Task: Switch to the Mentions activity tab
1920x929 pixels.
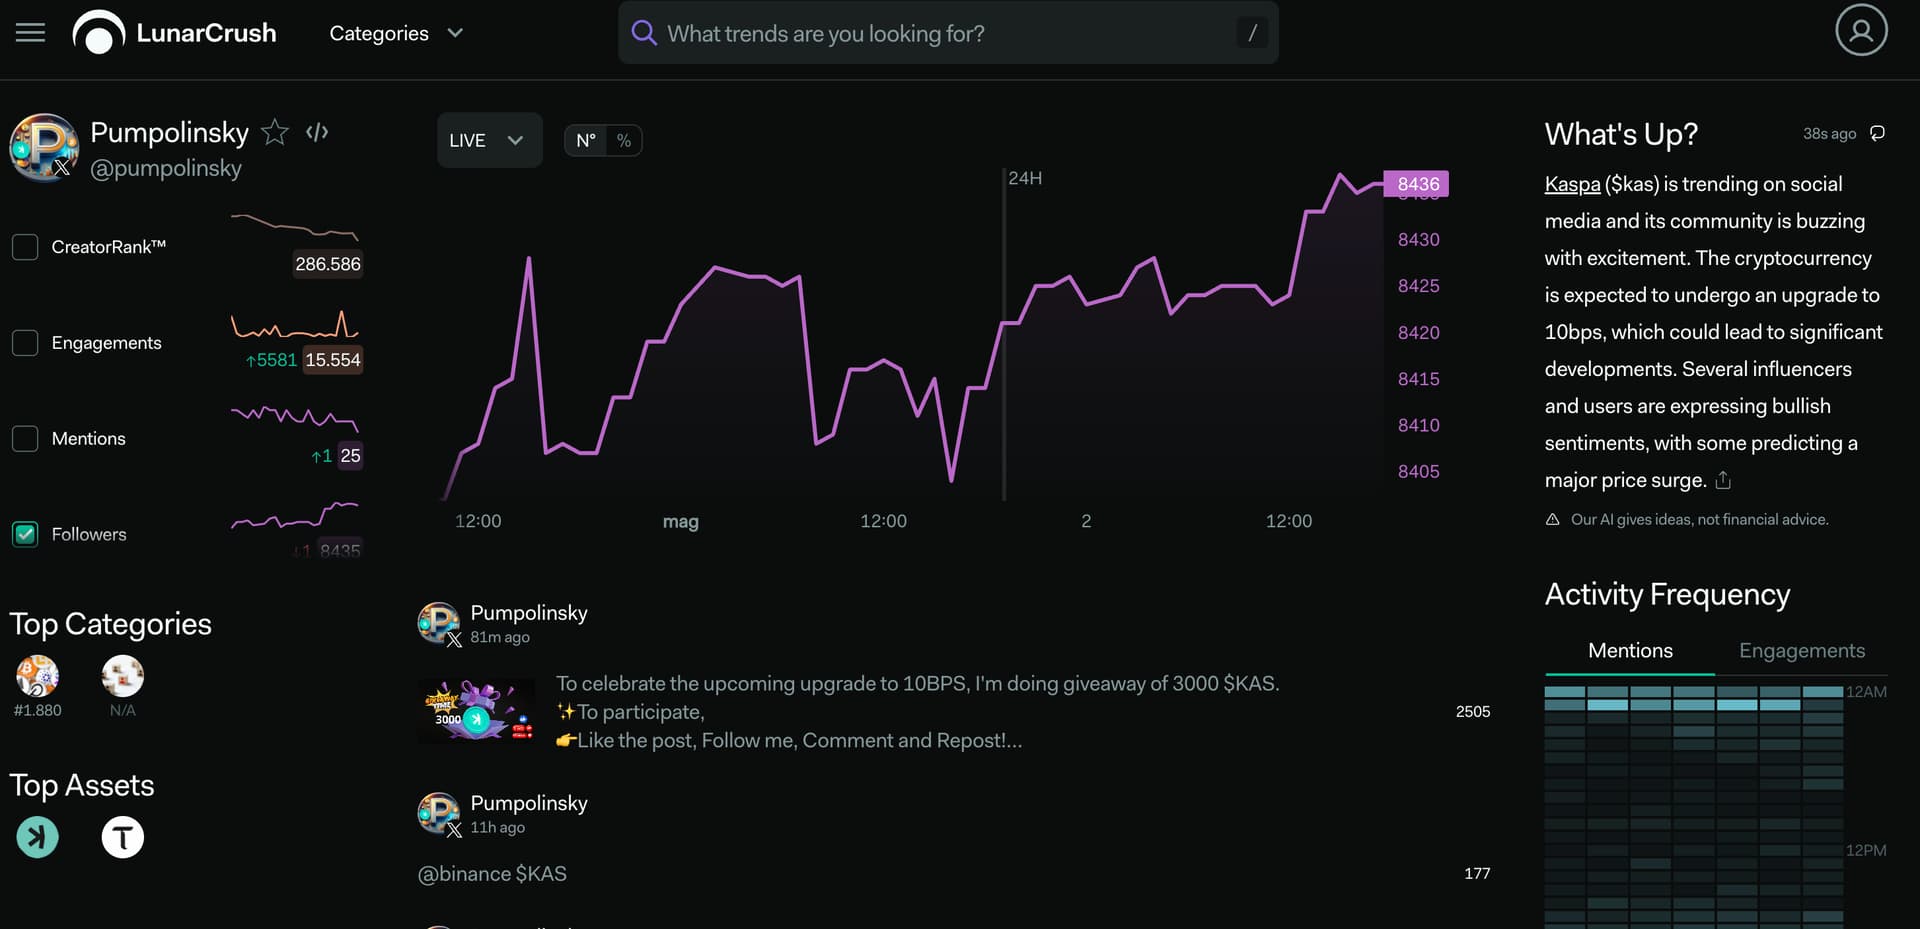Action: point(1630,651)
